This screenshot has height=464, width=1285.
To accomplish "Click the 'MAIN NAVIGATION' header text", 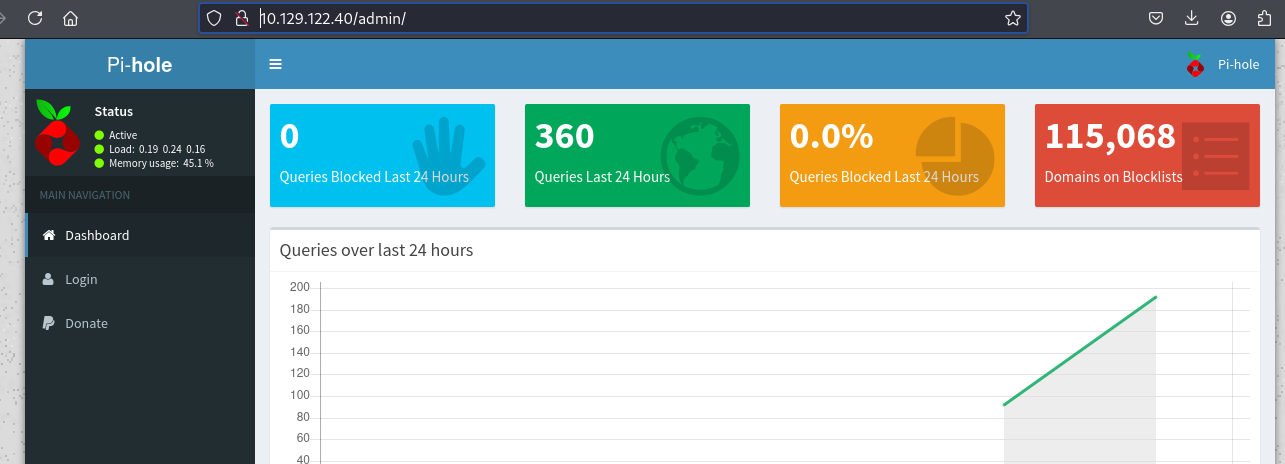I will click(x=85, y=195).
